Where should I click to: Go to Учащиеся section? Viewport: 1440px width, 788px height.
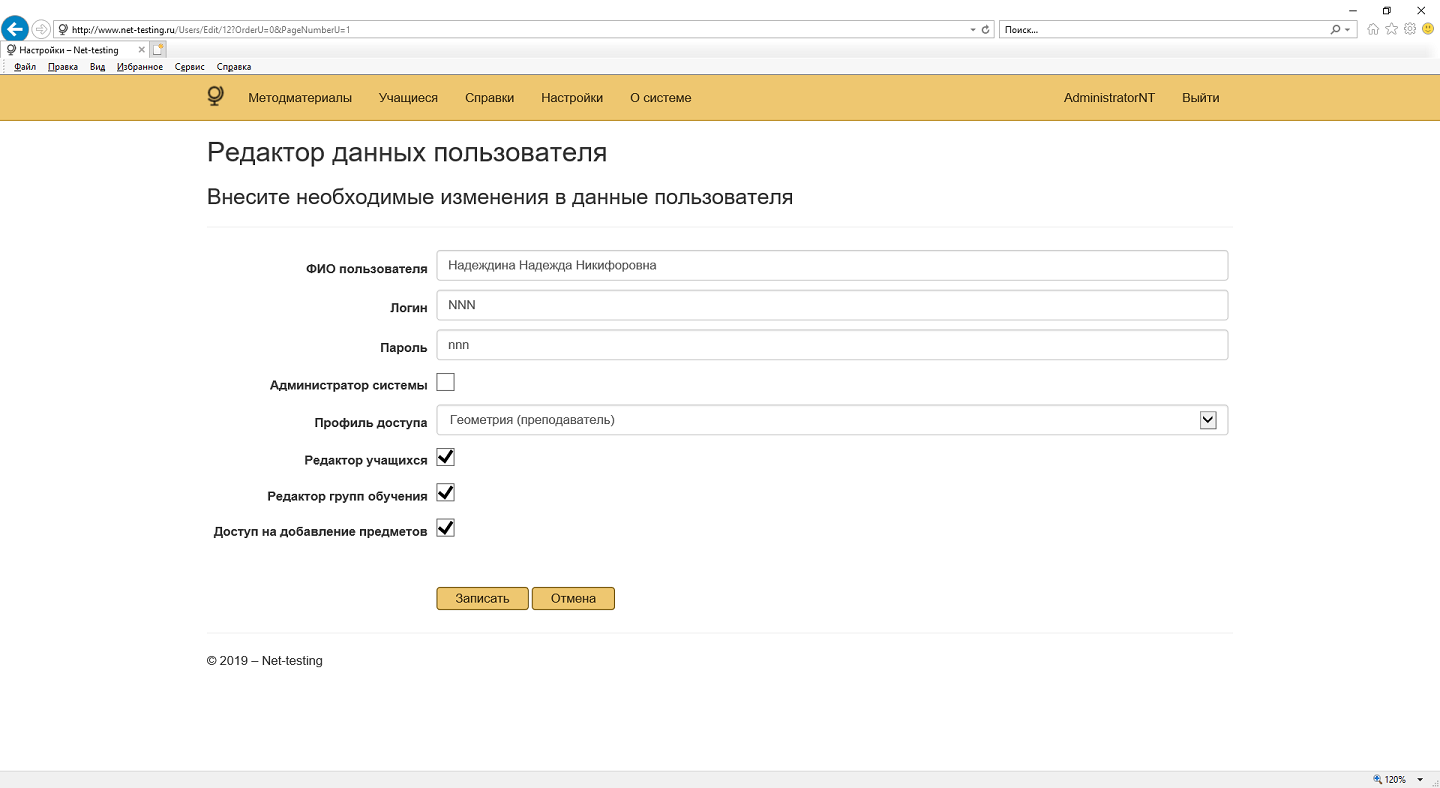coord(408,98)
